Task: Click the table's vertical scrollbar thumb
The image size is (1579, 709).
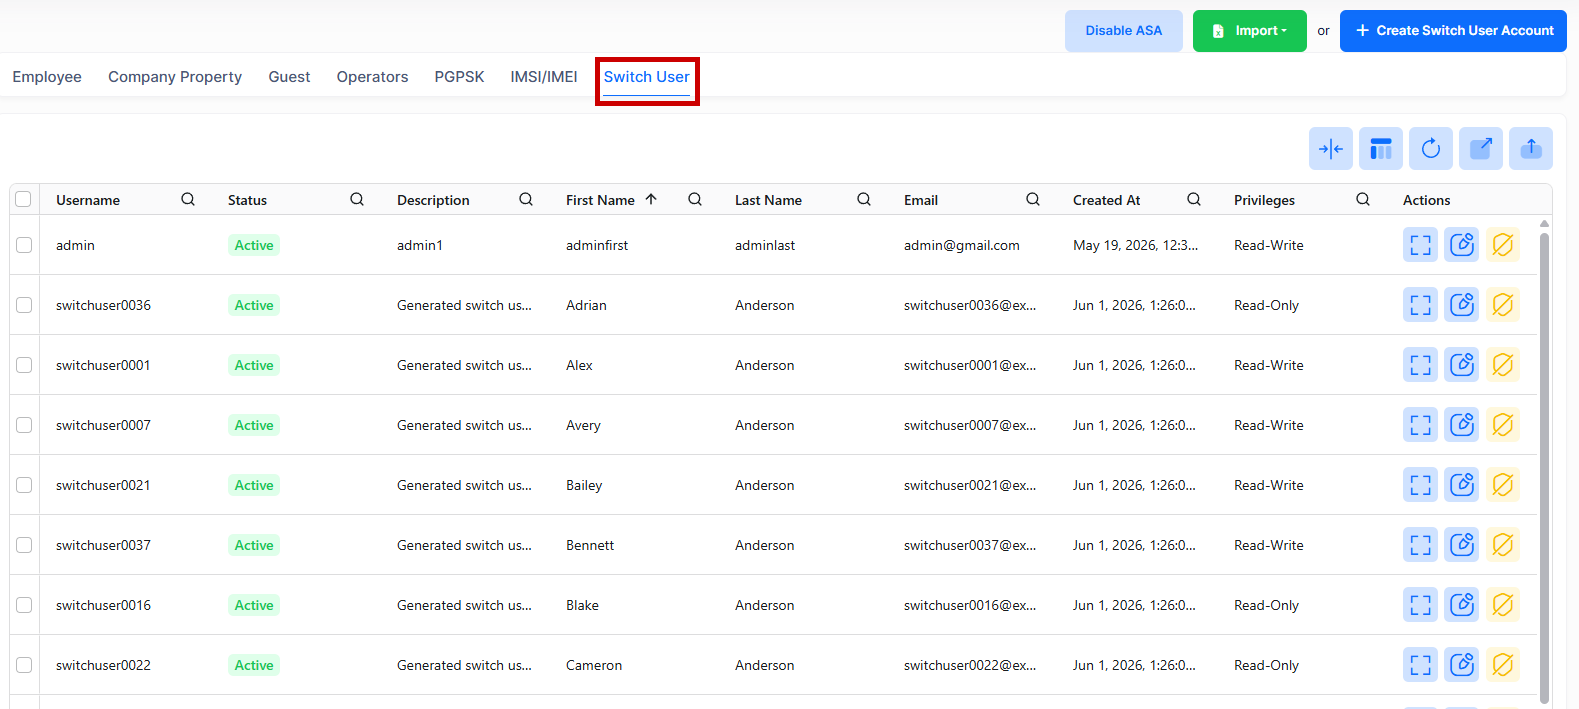Action: (1545, 468)
